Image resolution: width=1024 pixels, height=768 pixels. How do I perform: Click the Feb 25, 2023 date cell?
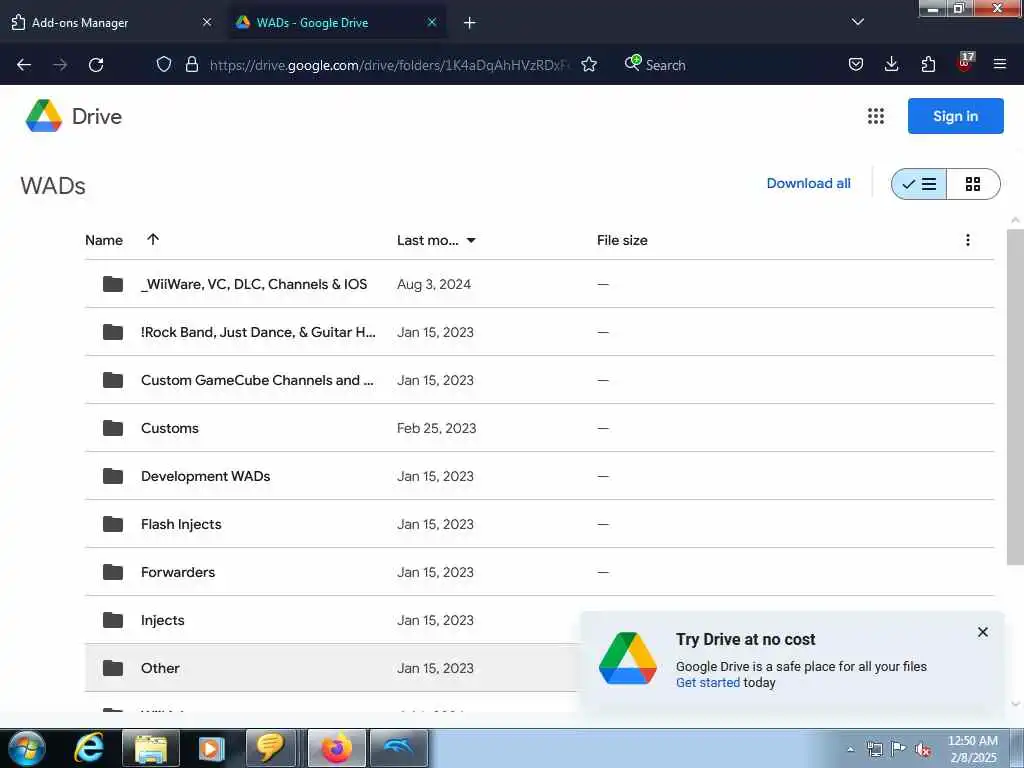436,428
